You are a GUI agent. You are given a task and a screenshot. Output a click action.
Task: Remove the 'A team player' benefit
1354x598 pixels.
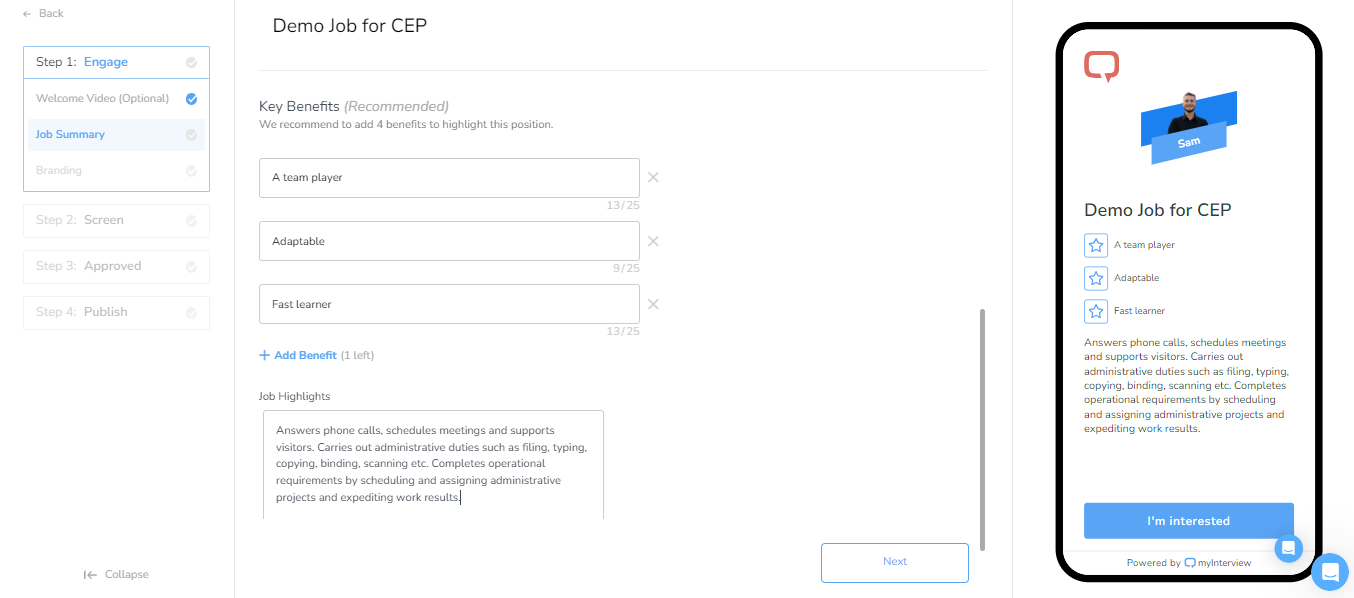(653, 177)
